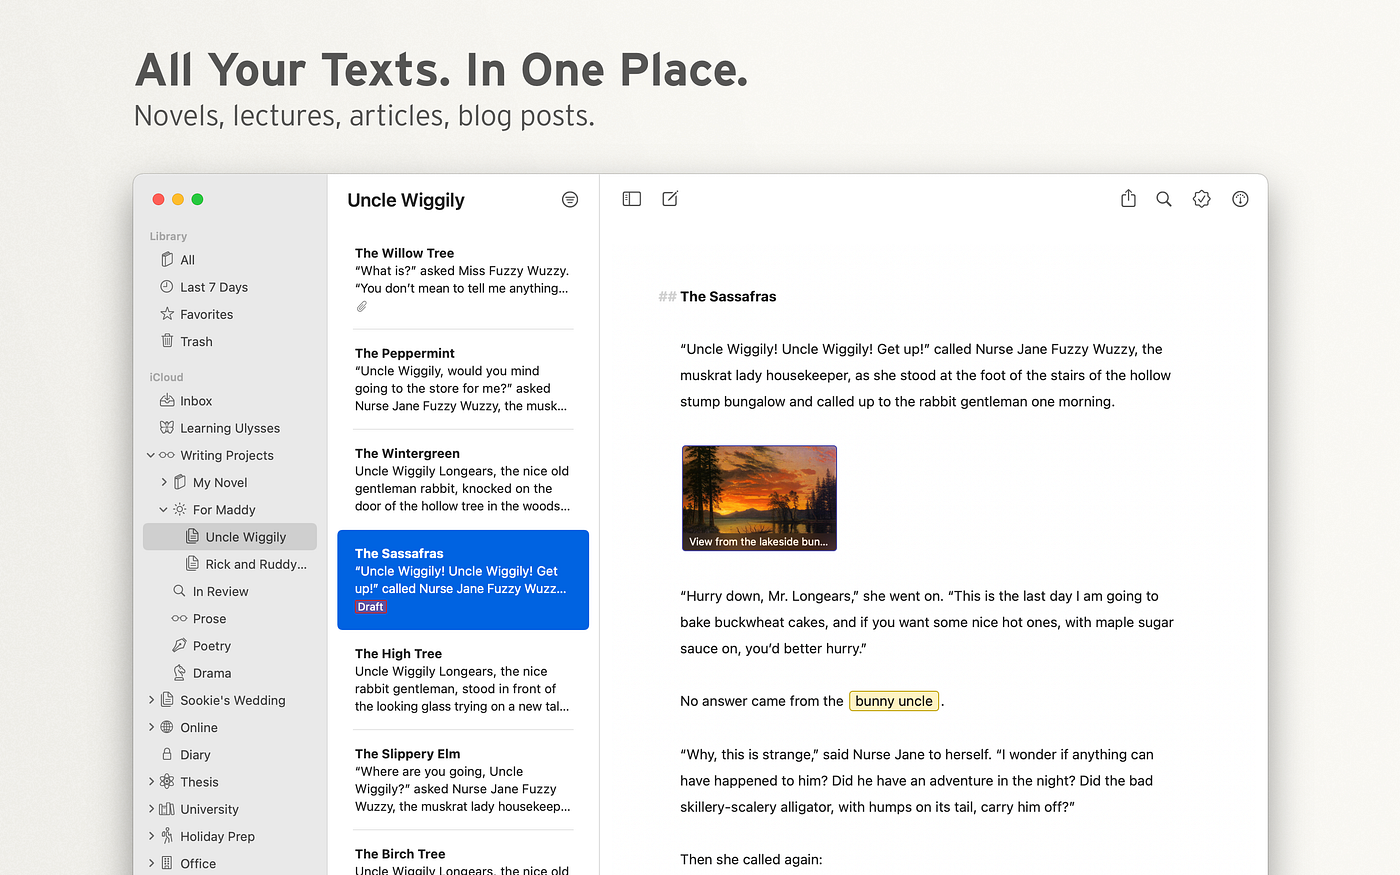This screenshot has height=875, width=1400.
Task: Open the Dashboard gauge icon
Action: click(x=1239, y=198)
